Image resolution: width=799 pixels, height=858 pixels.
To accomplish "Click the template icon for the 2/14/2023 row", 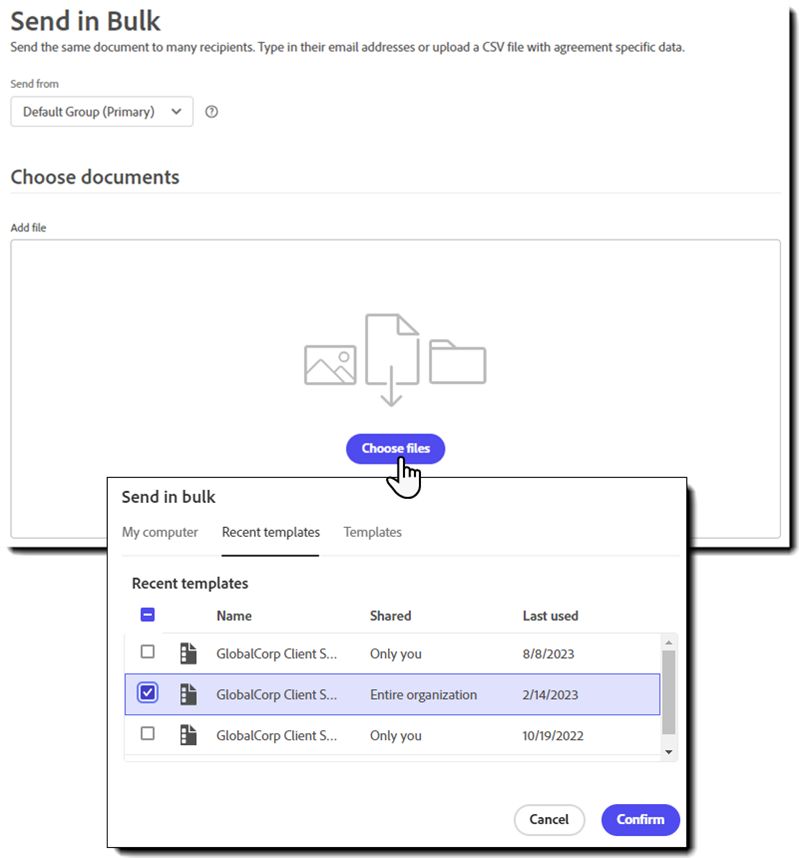I will [188, 694].
